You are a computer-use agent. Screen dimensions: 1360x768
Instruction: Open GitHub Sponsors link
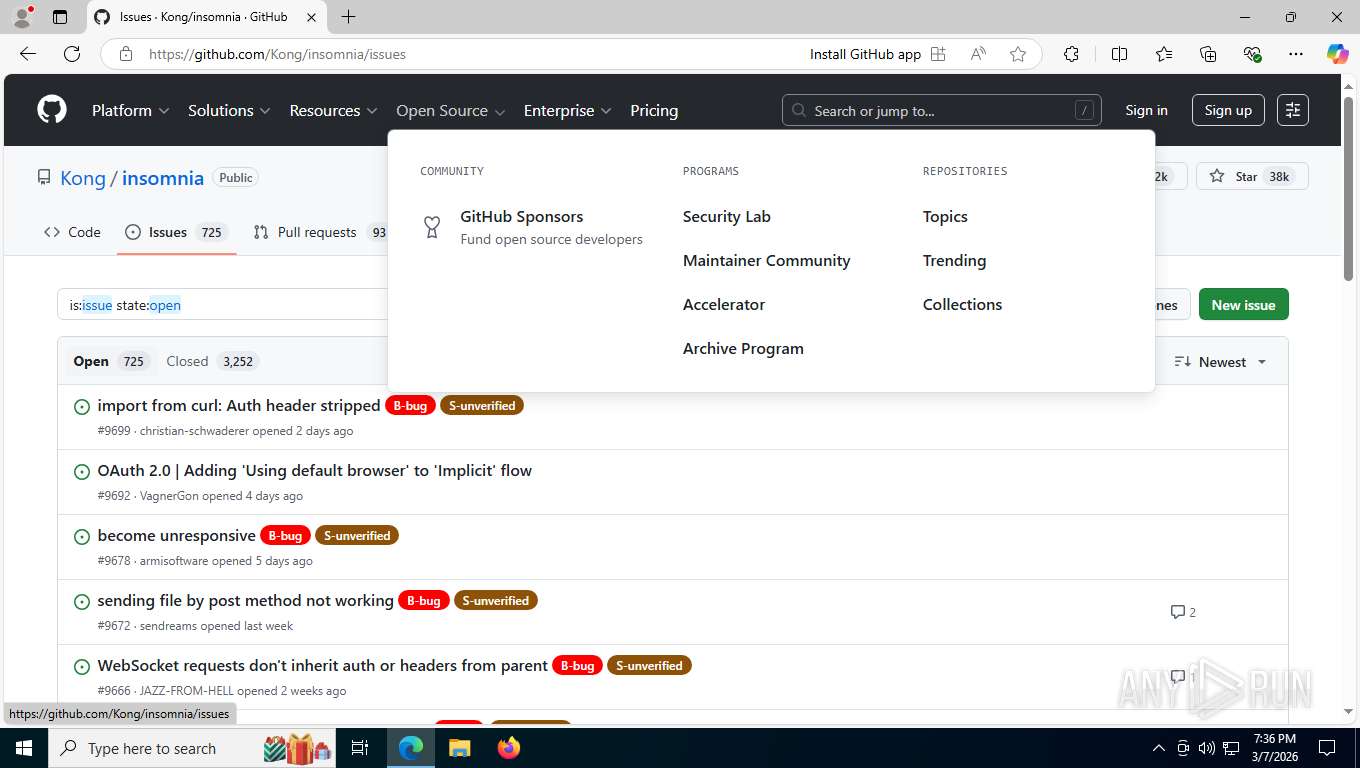521,216
